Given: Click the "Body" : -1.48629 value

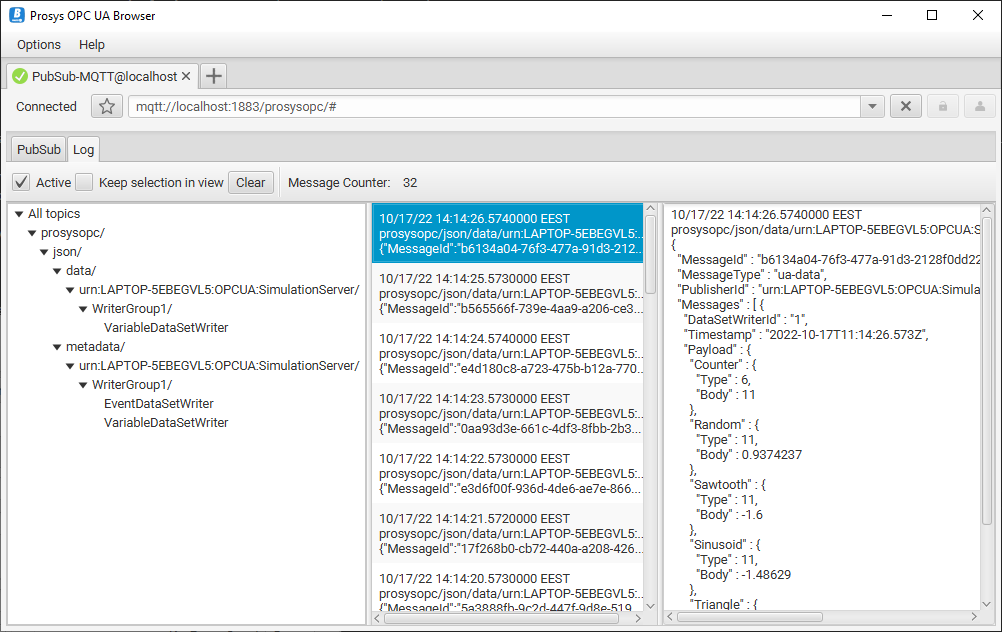Looking at the screenshot, I should [744, 574].
